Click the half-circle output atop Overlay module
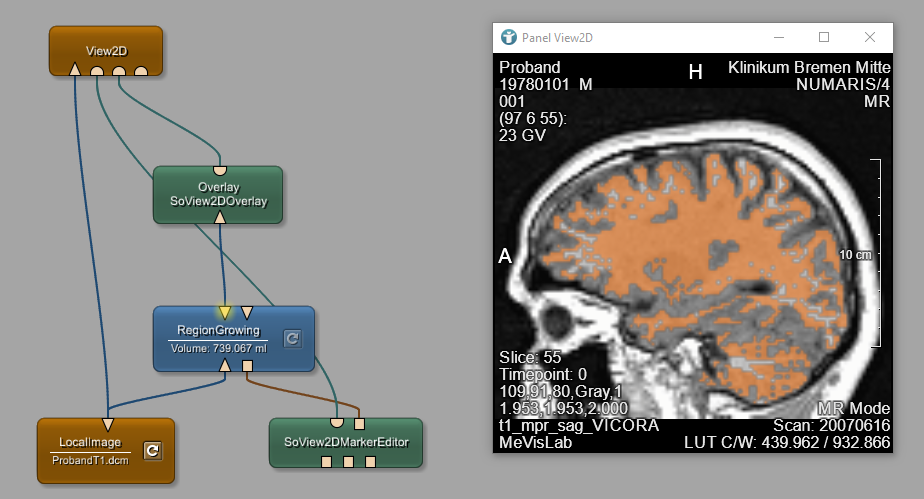Image resolution: width=924 pixels, height=499 pixels. 218,170
